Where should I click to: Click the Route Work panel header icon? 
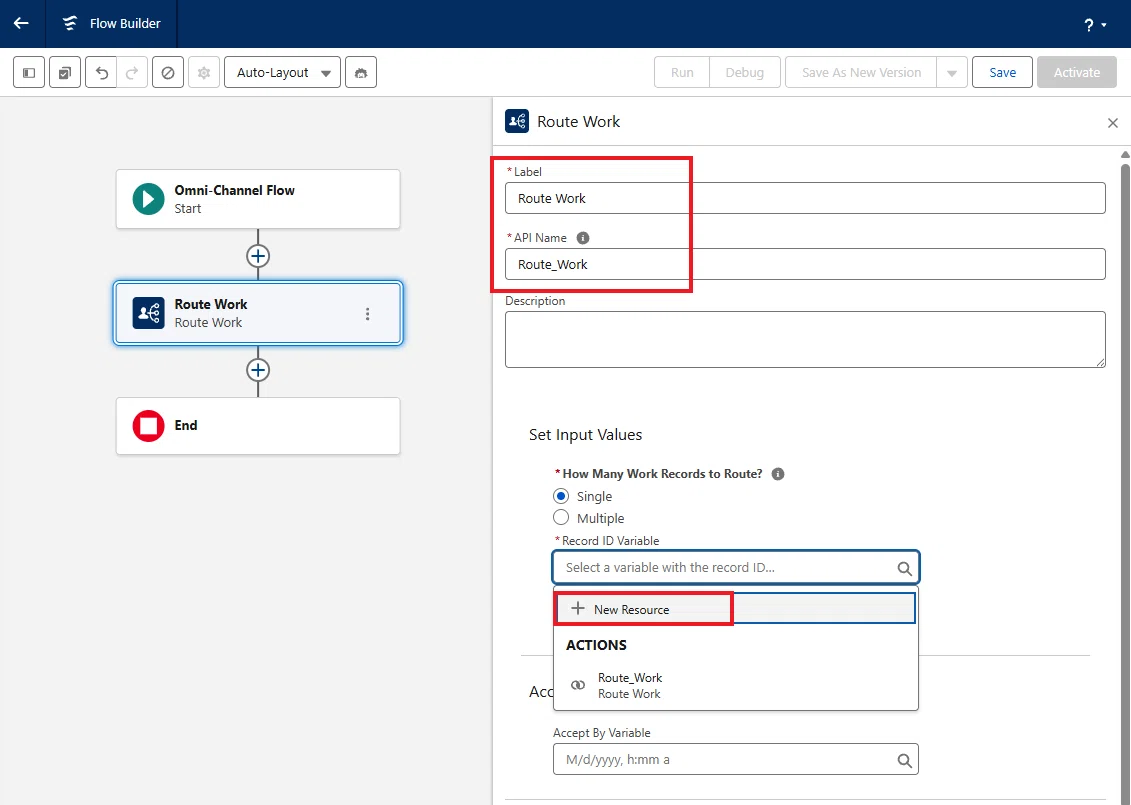(516, 121)
